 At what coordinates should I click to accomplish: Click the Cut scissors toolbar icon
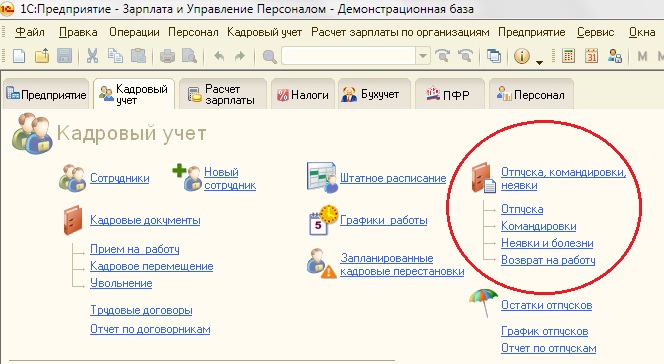[92, 56]
